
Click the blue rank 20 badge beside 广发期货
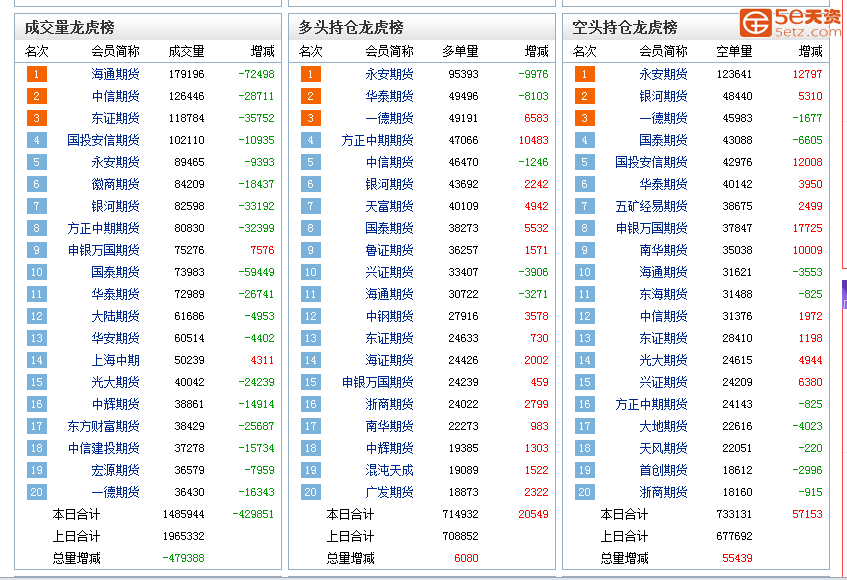point(311,493)
